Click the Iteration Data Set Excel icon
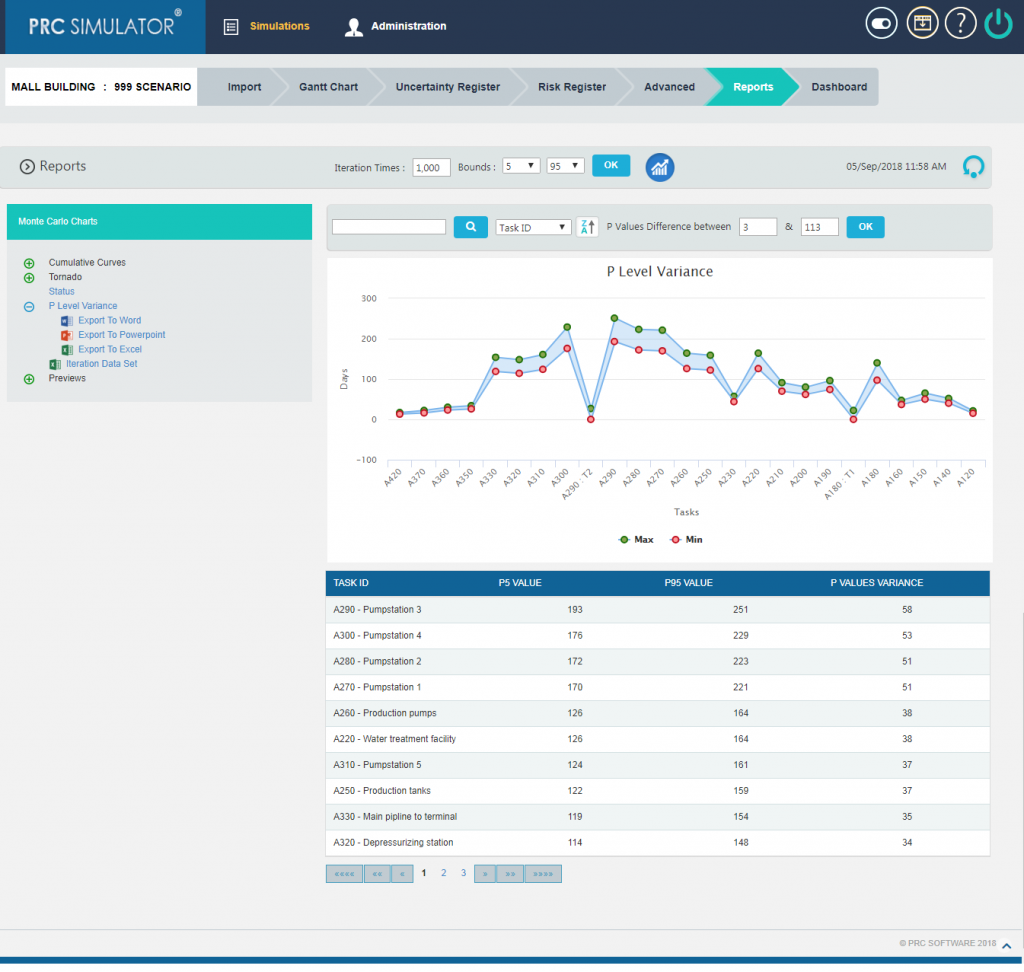The height and width of the screenshot is (972, 1024). pyautogui.click(x=56, y=364)
